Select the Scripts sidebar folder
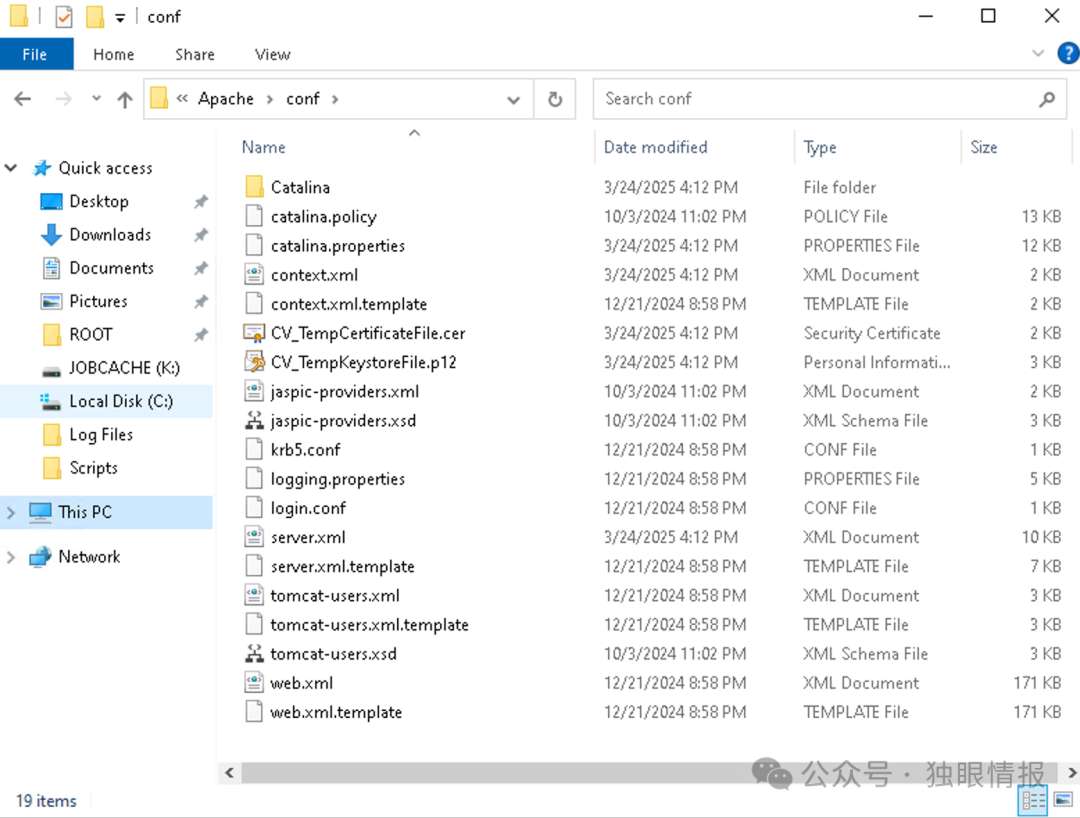 pos(93,468)
